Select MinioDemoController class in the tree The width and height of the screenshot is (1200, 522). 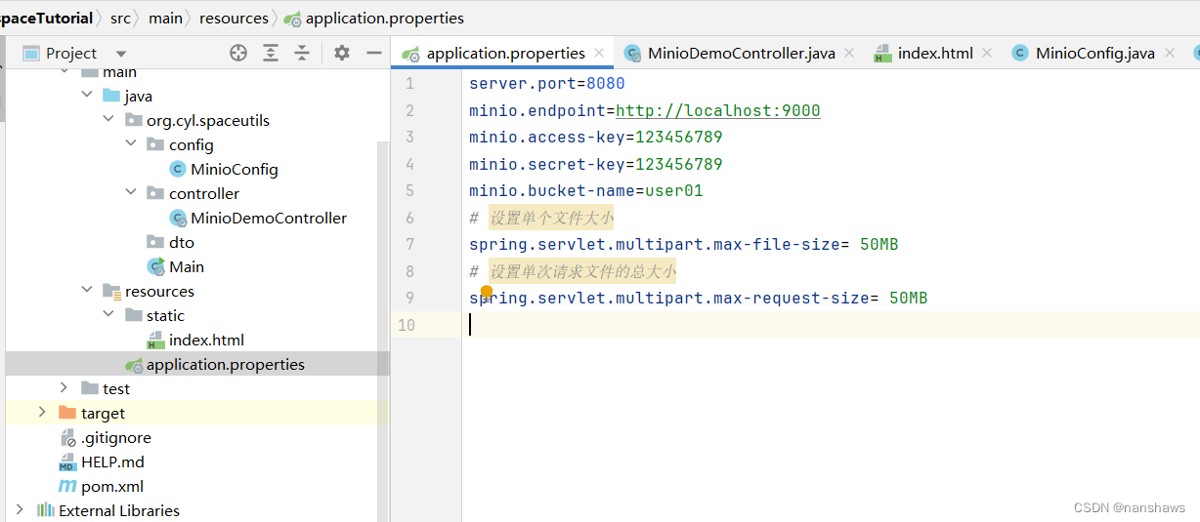[x=268, y=218]
